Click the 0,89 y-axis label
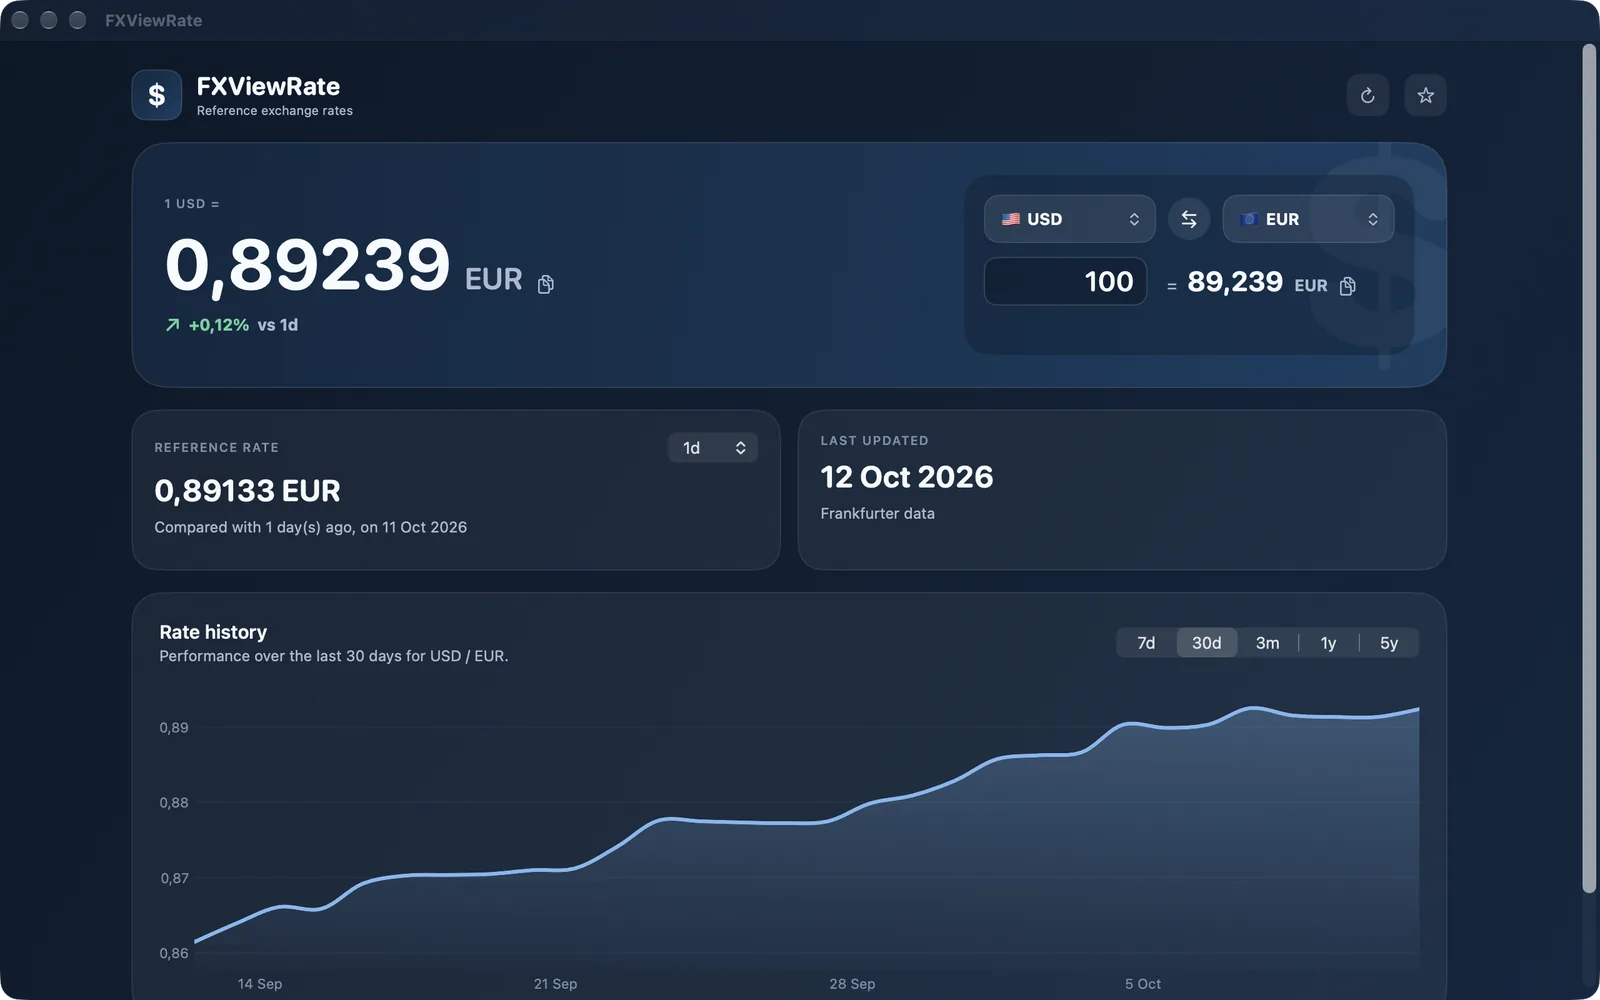This screenshot has width=1600, height=1000. coord(174,728)
